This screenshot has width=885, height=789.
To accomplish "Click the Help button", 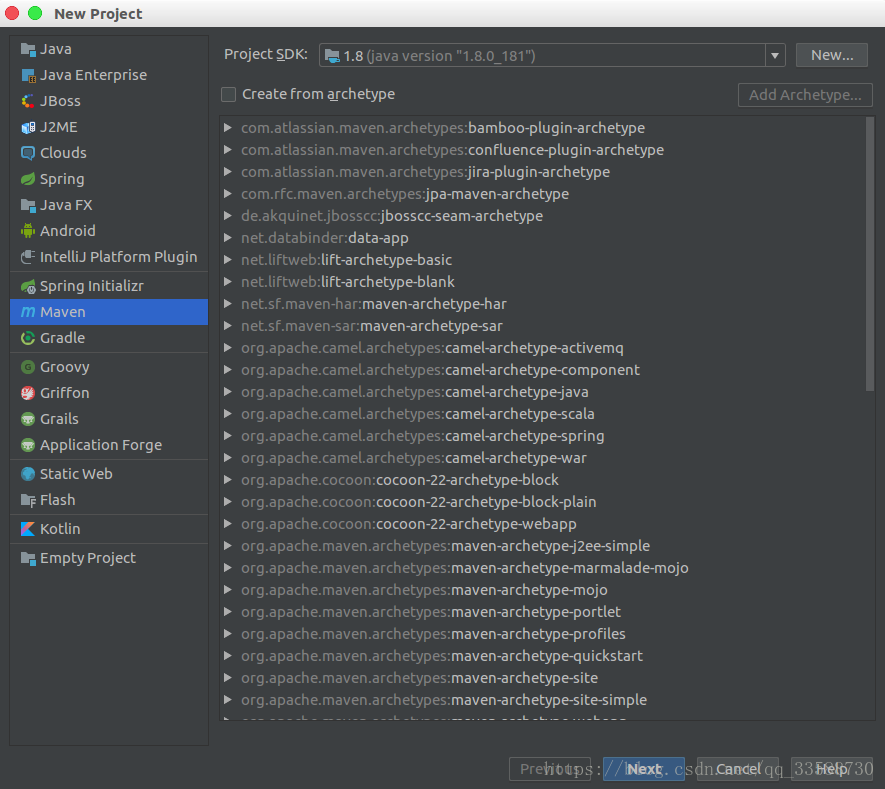I will 831,769.
